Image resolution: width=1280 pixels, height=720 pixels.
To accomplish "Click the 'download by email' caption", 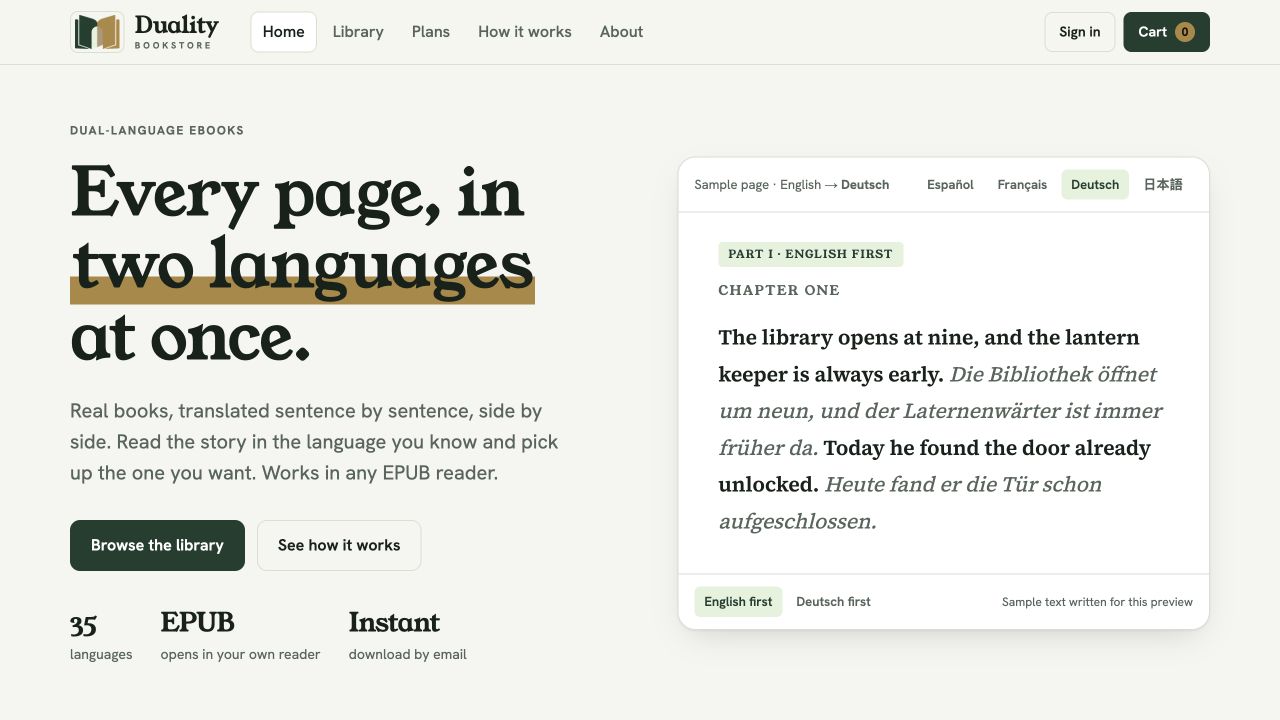I will [407, 655].
